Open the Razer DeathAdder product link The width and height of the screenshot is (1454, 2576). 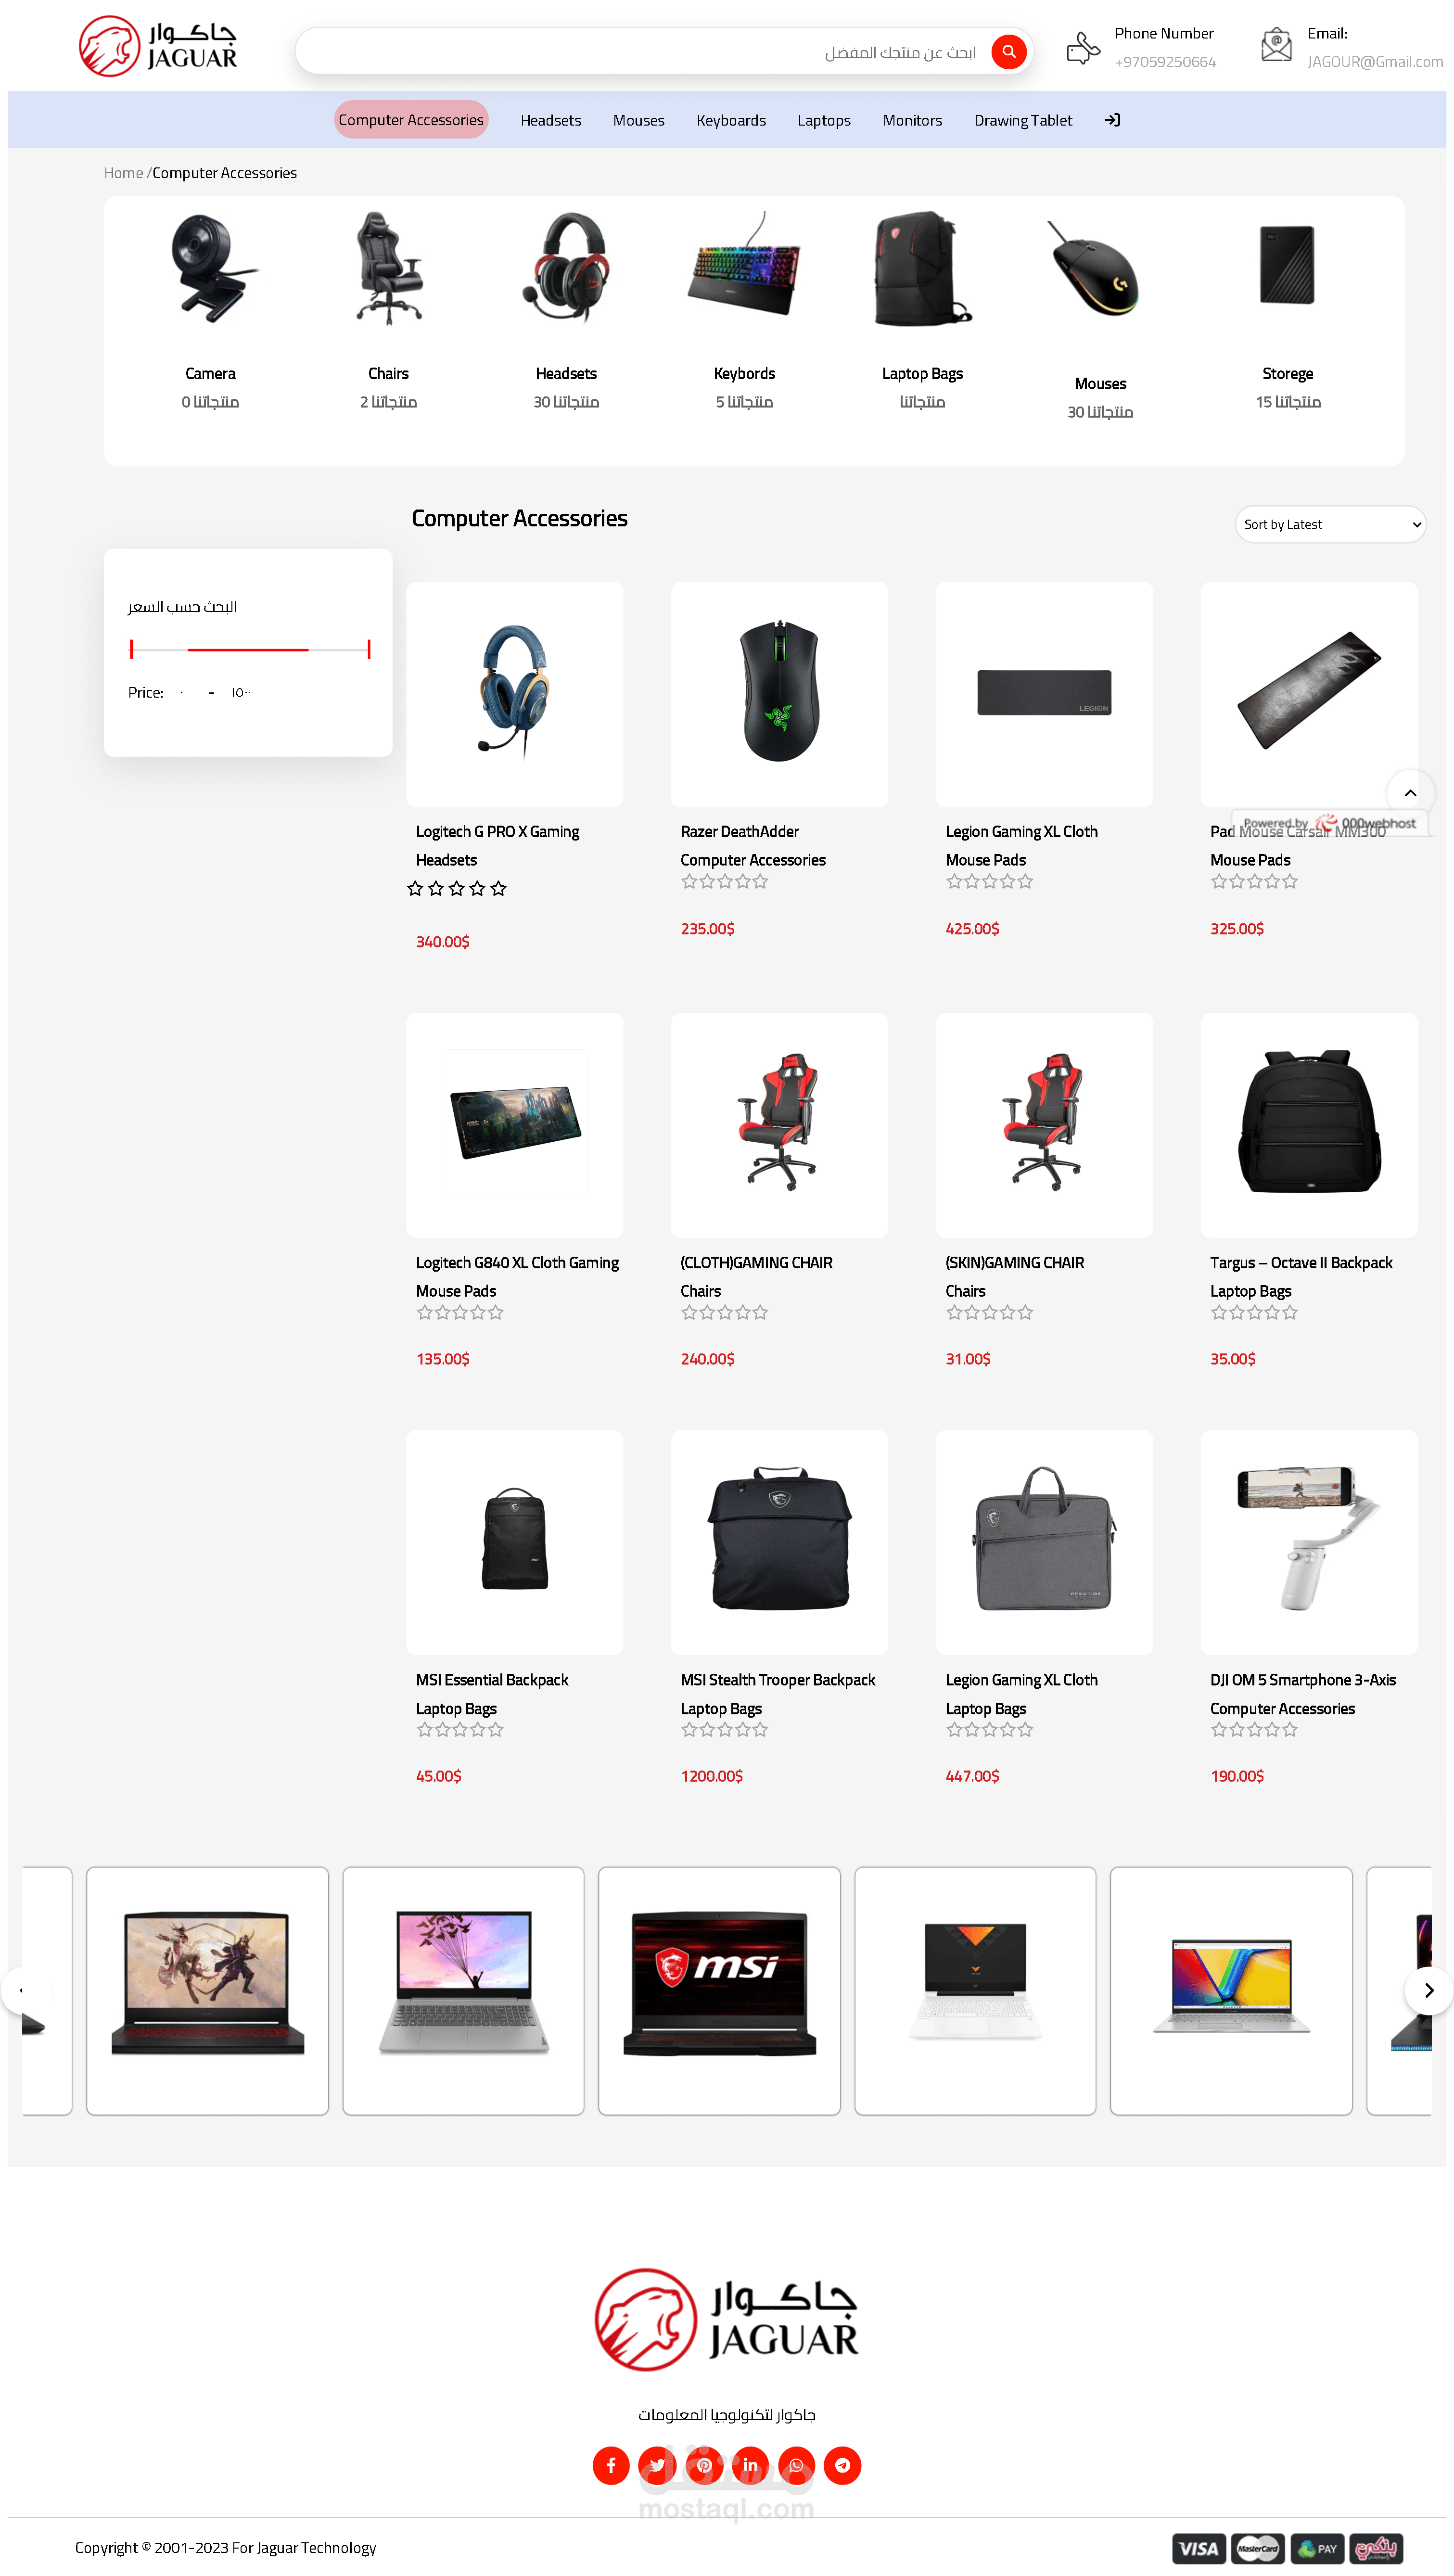pos(739,831)
